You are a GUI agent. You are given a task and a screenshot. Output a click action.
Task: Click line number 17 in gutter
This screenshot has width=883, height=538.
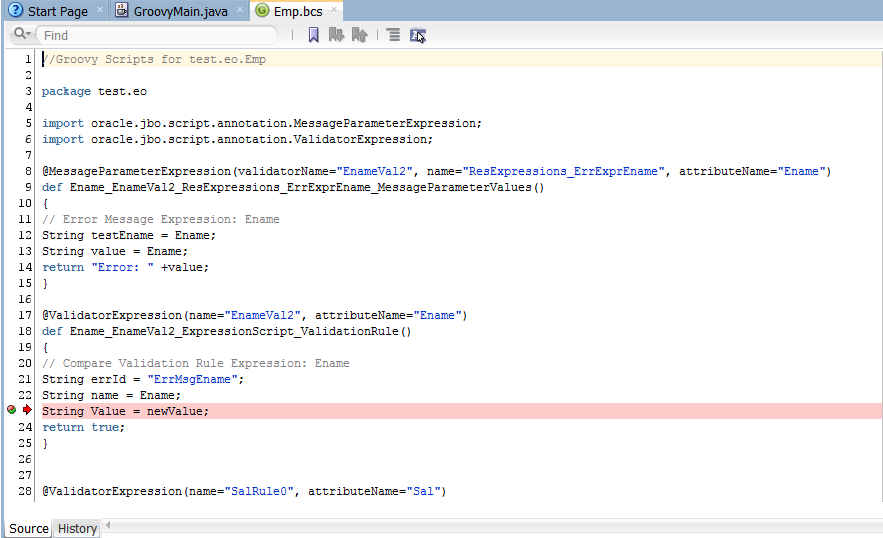(25, 315)
